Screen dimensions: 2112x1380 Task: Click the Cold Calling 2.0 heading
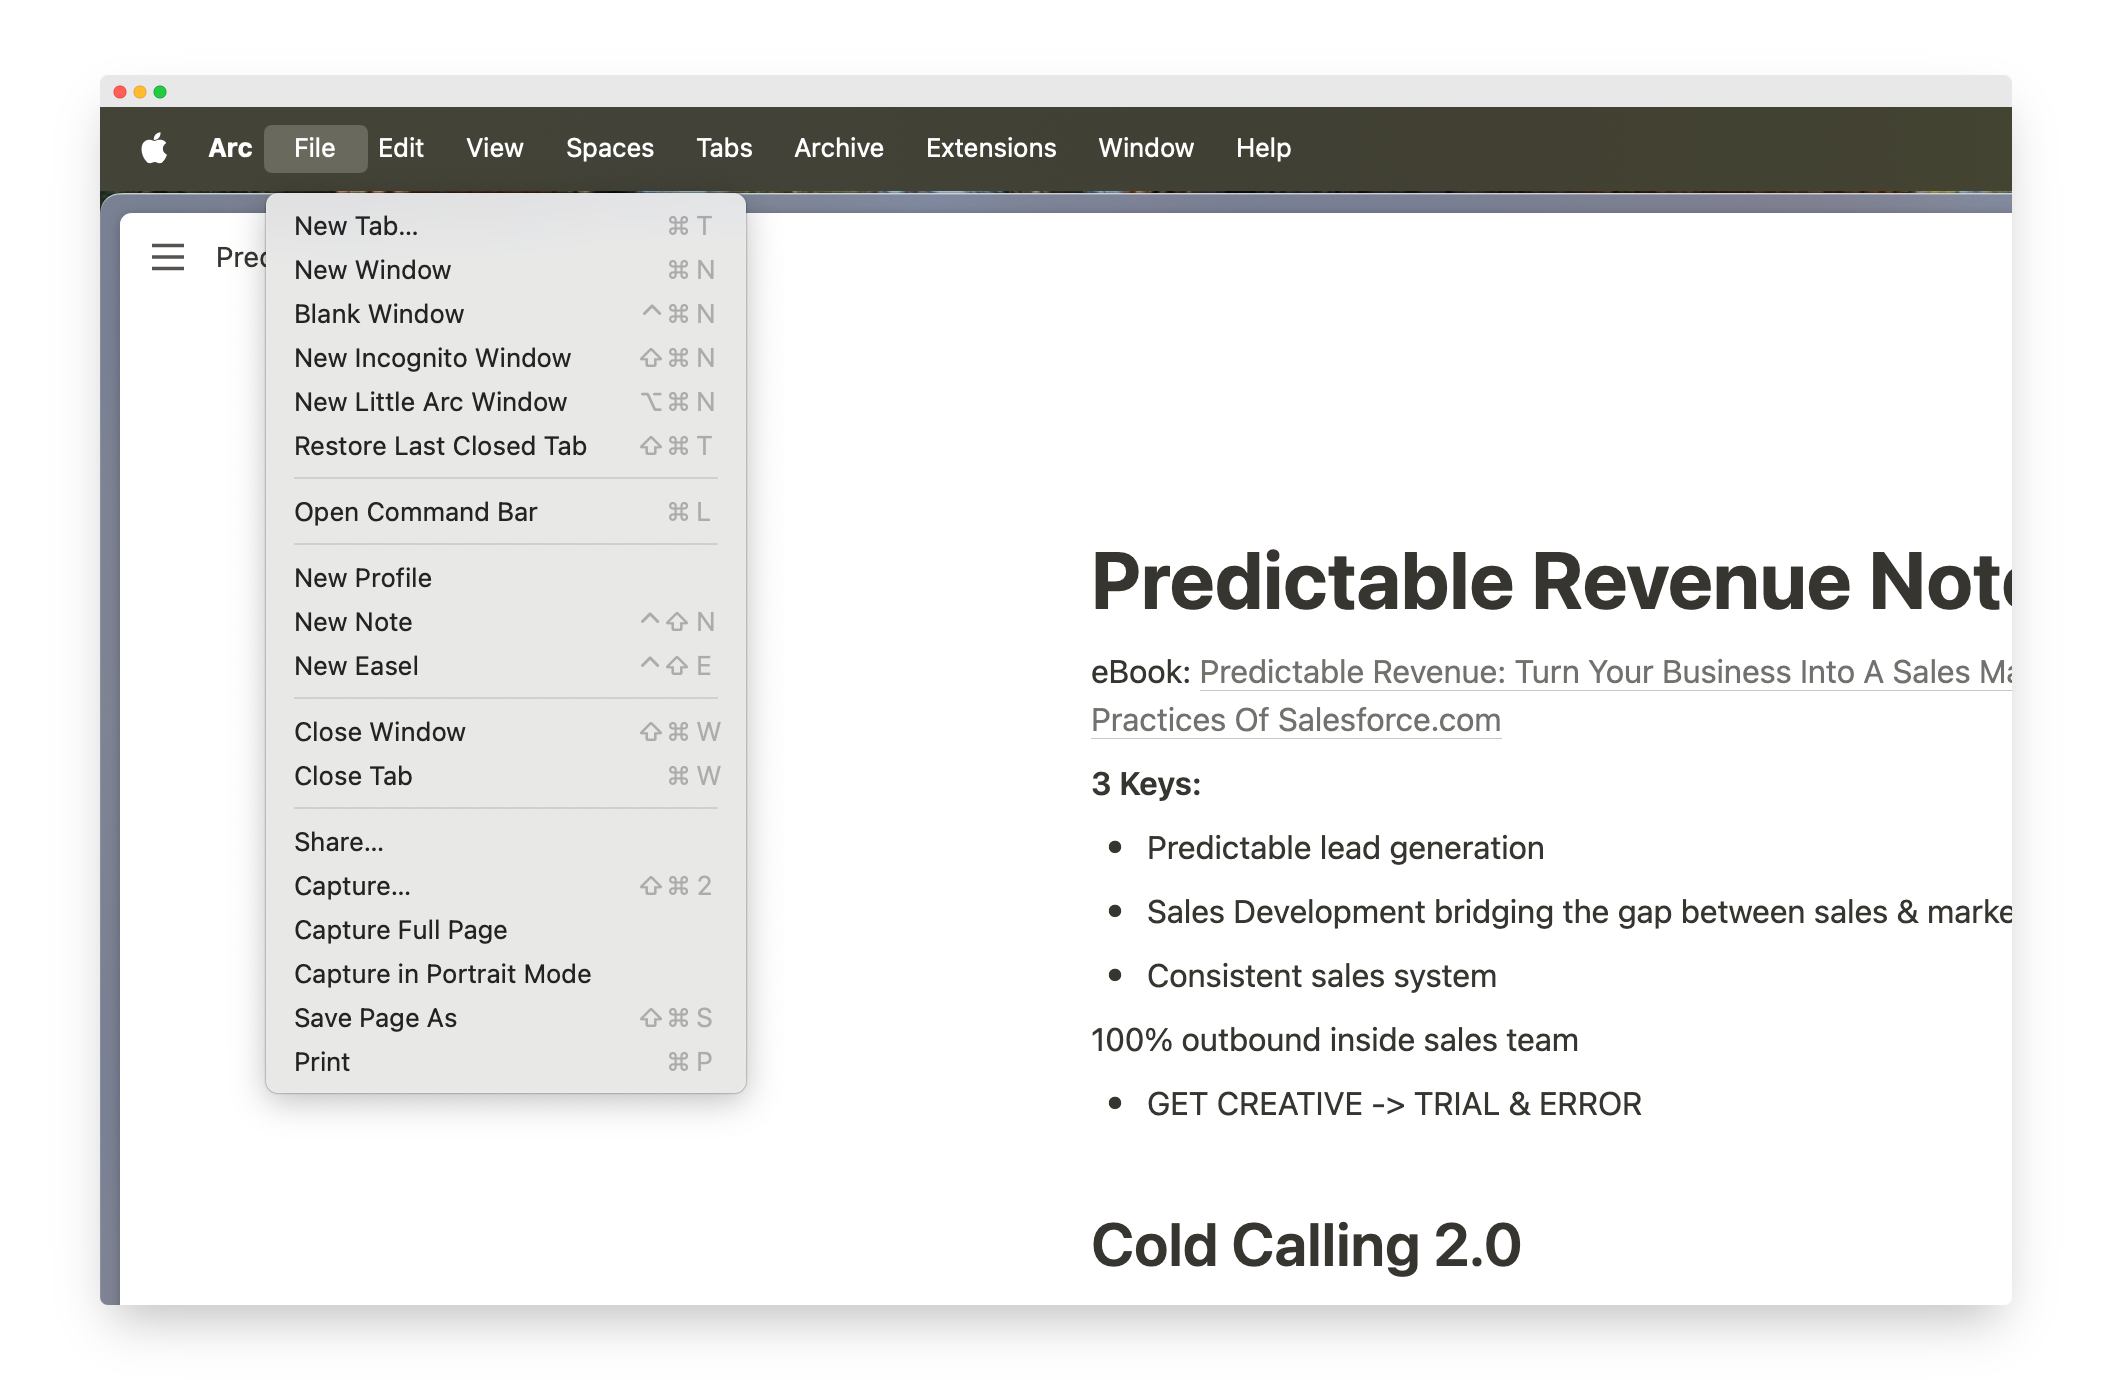pos(1306,1245)
